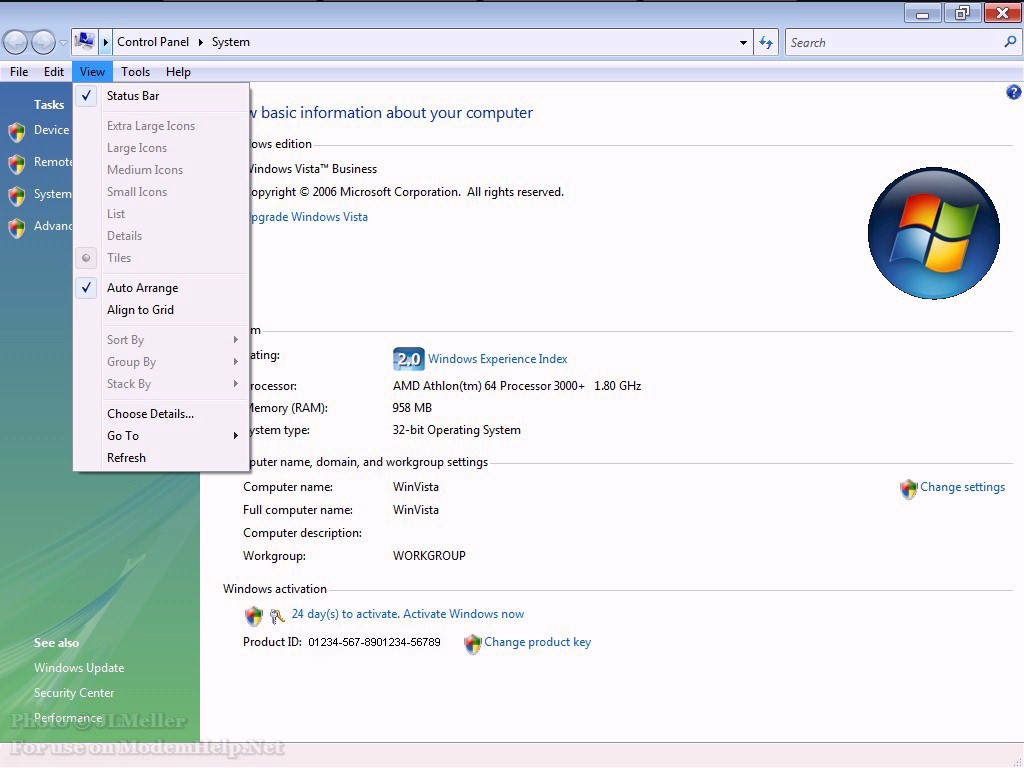Image resolution: width=1024 pixels, height=768 pixels.
Task: Click the checkmark beside Auto Arrange
Action: click(x=86, y=288)
